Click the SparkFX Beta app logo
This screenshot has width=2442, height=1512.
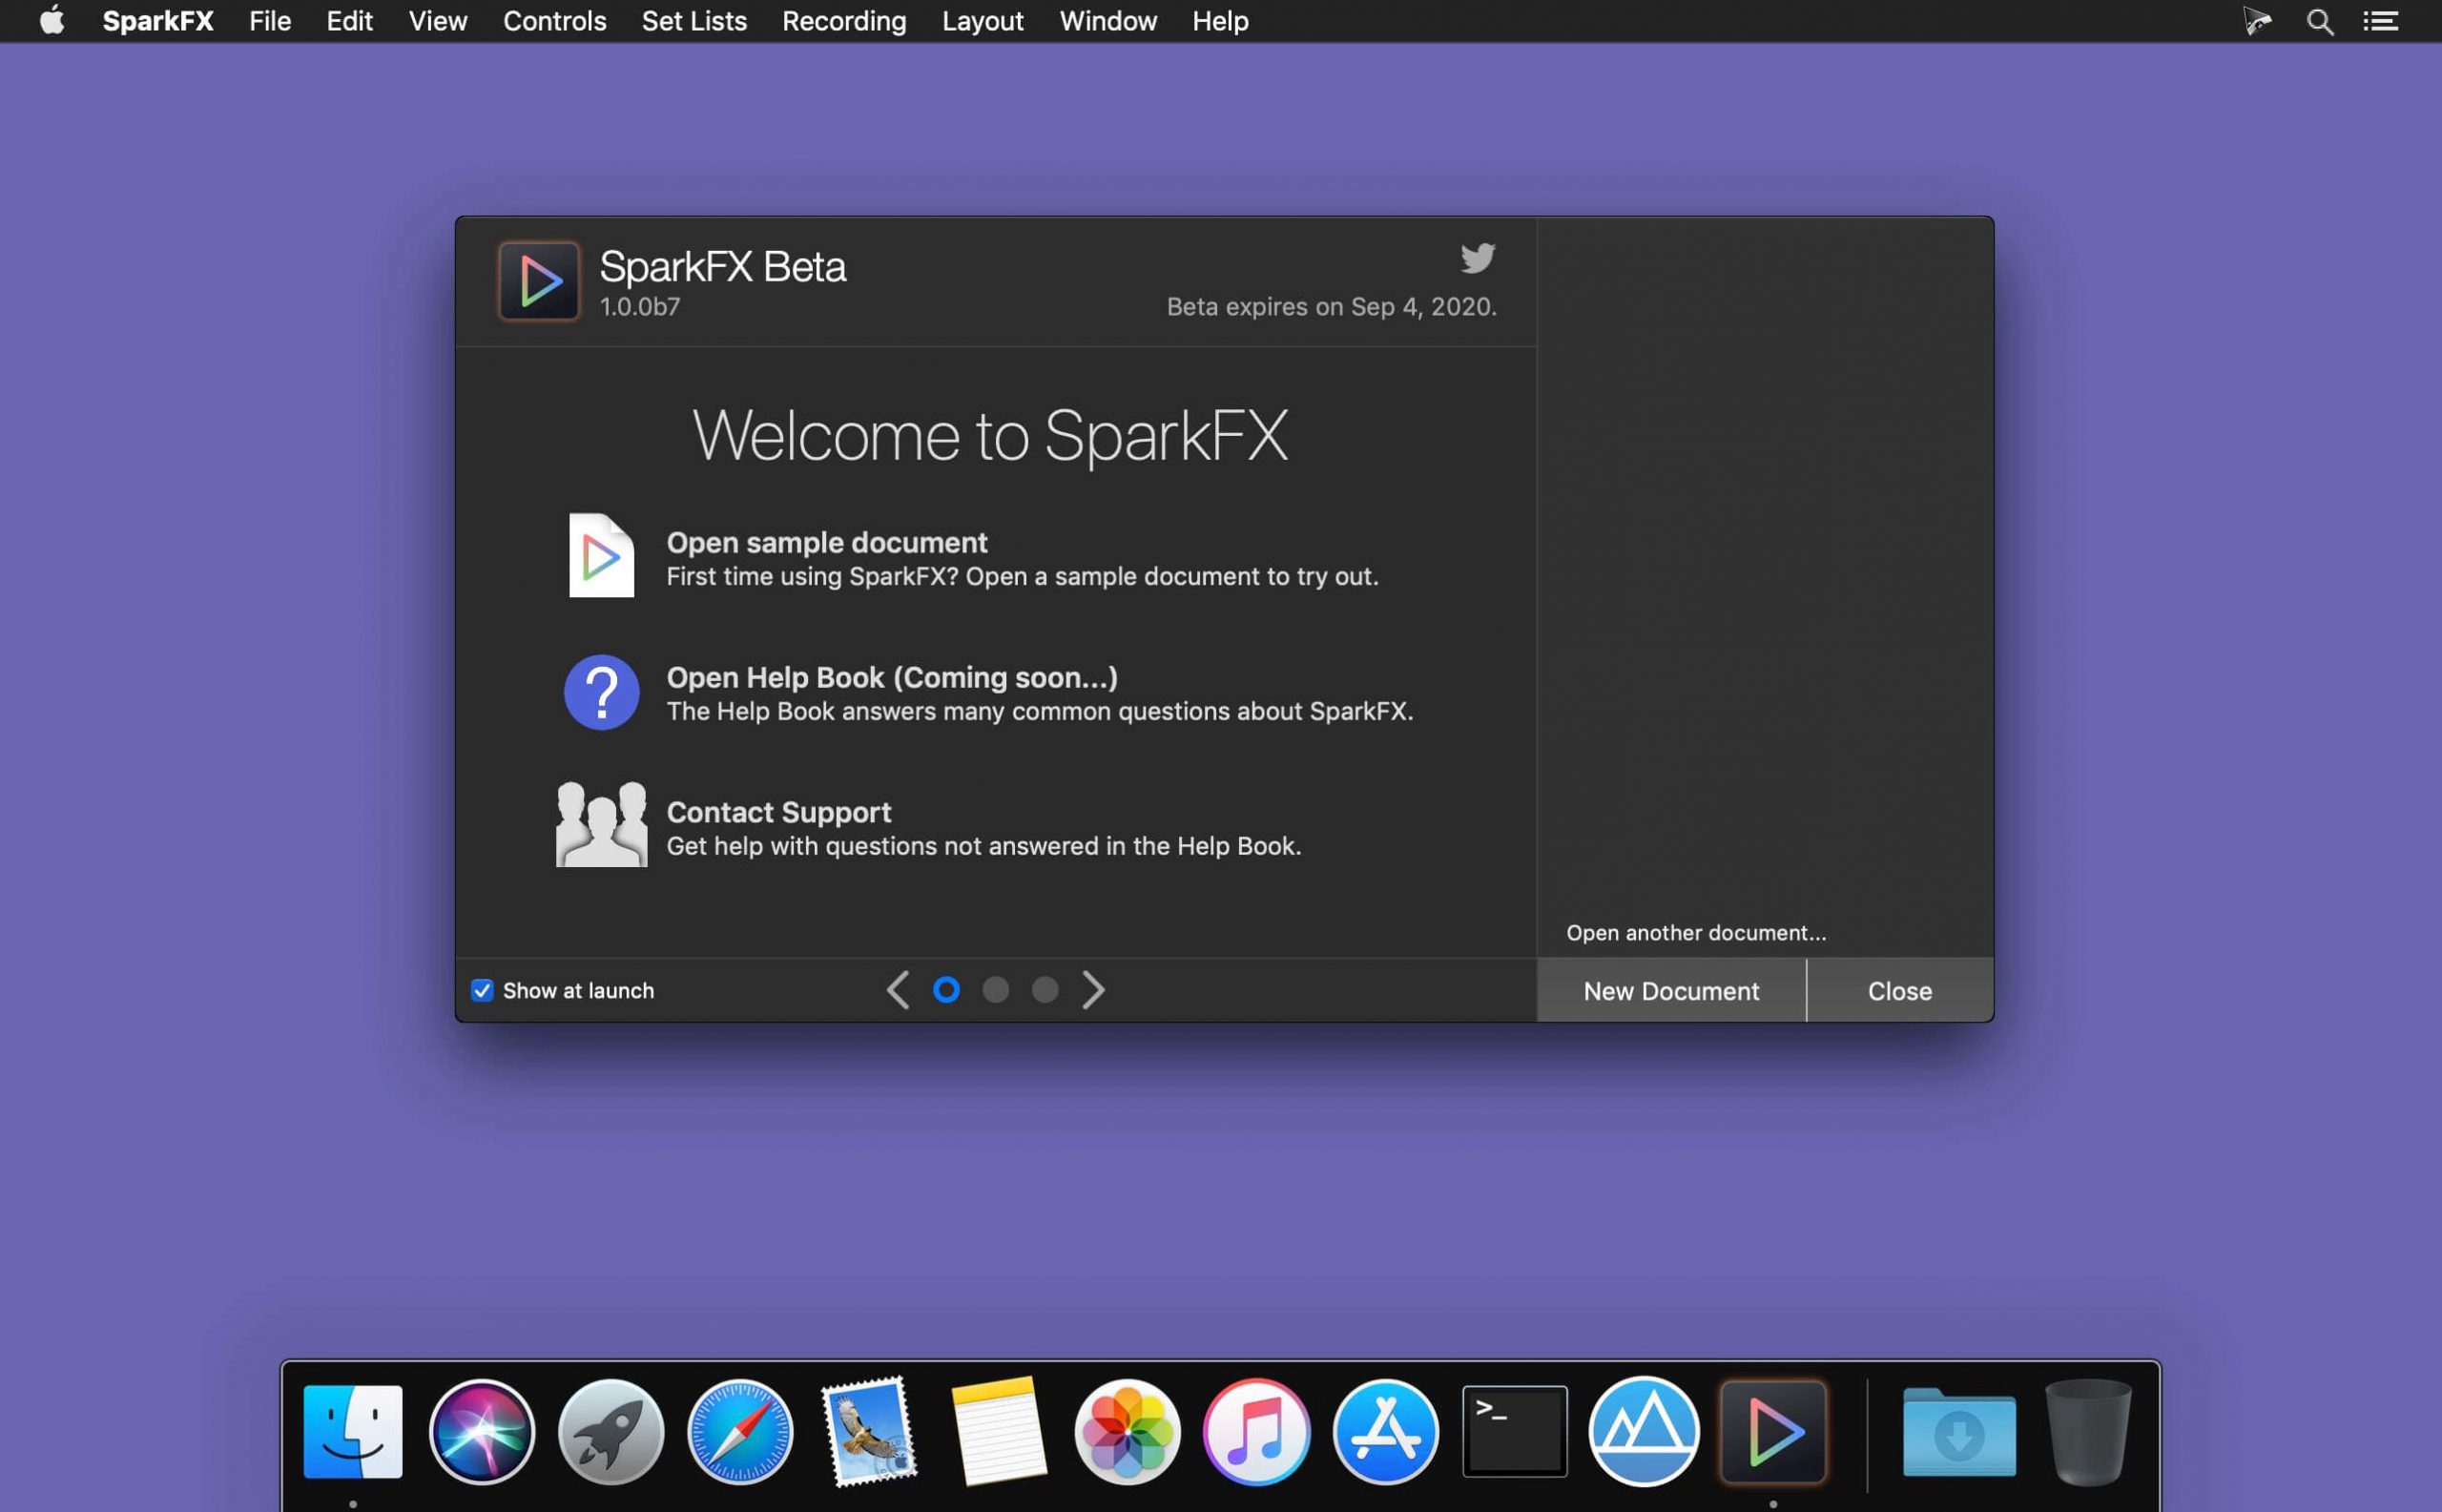pyautogui.click(x=539, y=281)
